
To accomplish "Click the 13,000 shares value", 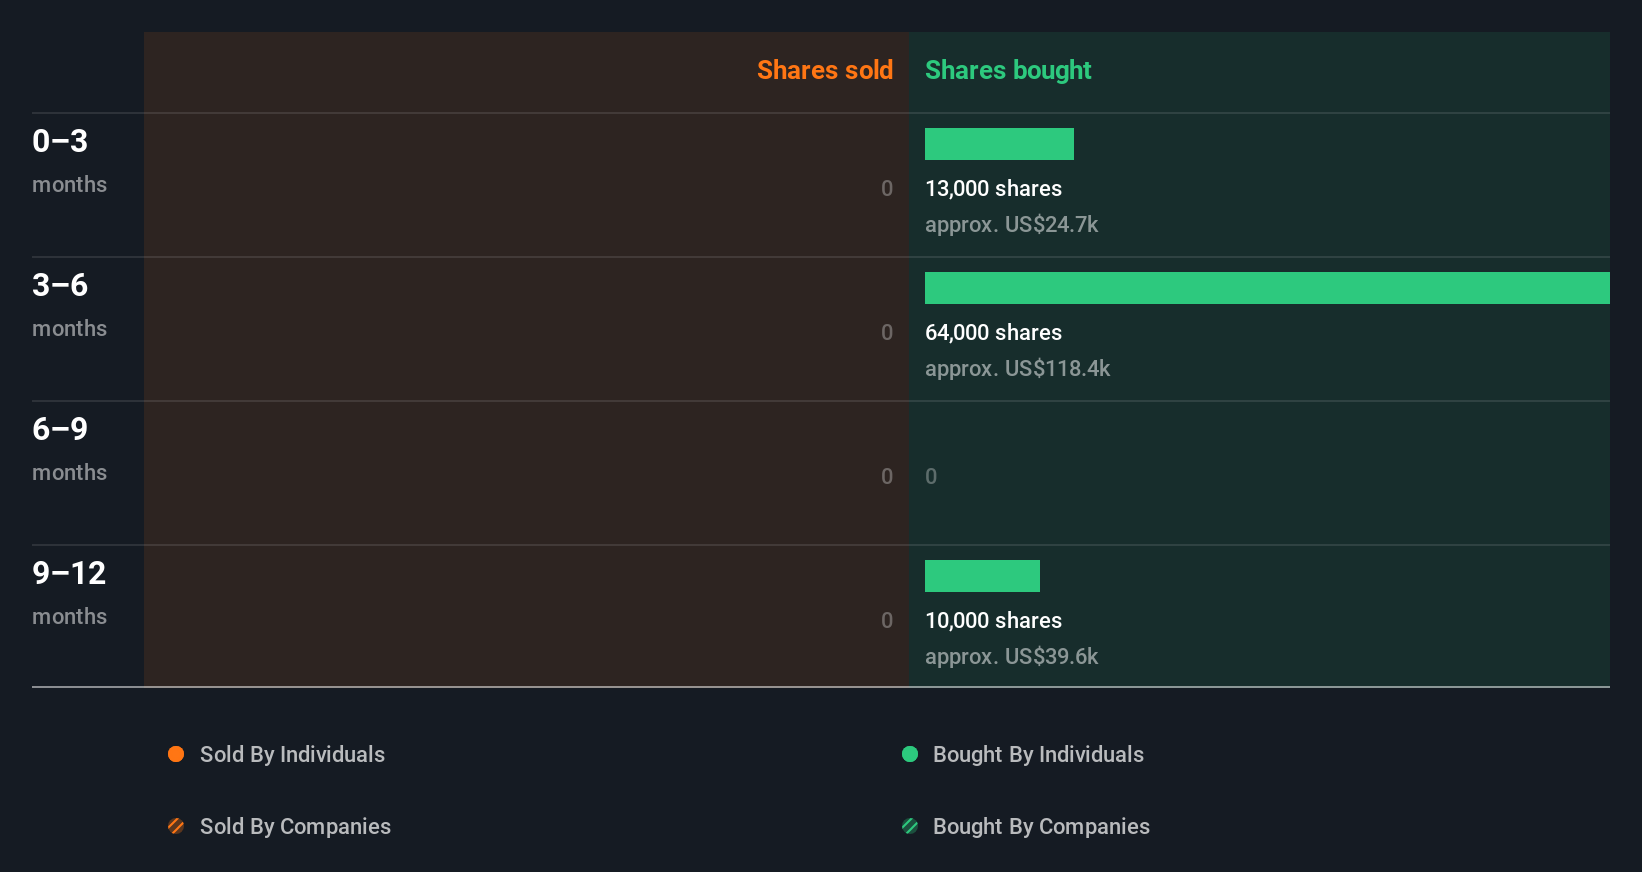I will click(993, 188).
